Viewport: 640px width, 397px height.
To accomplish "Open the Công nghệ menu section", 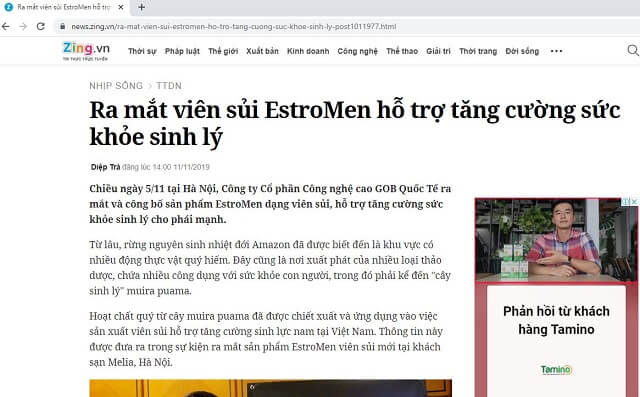I will coord(358,51).
